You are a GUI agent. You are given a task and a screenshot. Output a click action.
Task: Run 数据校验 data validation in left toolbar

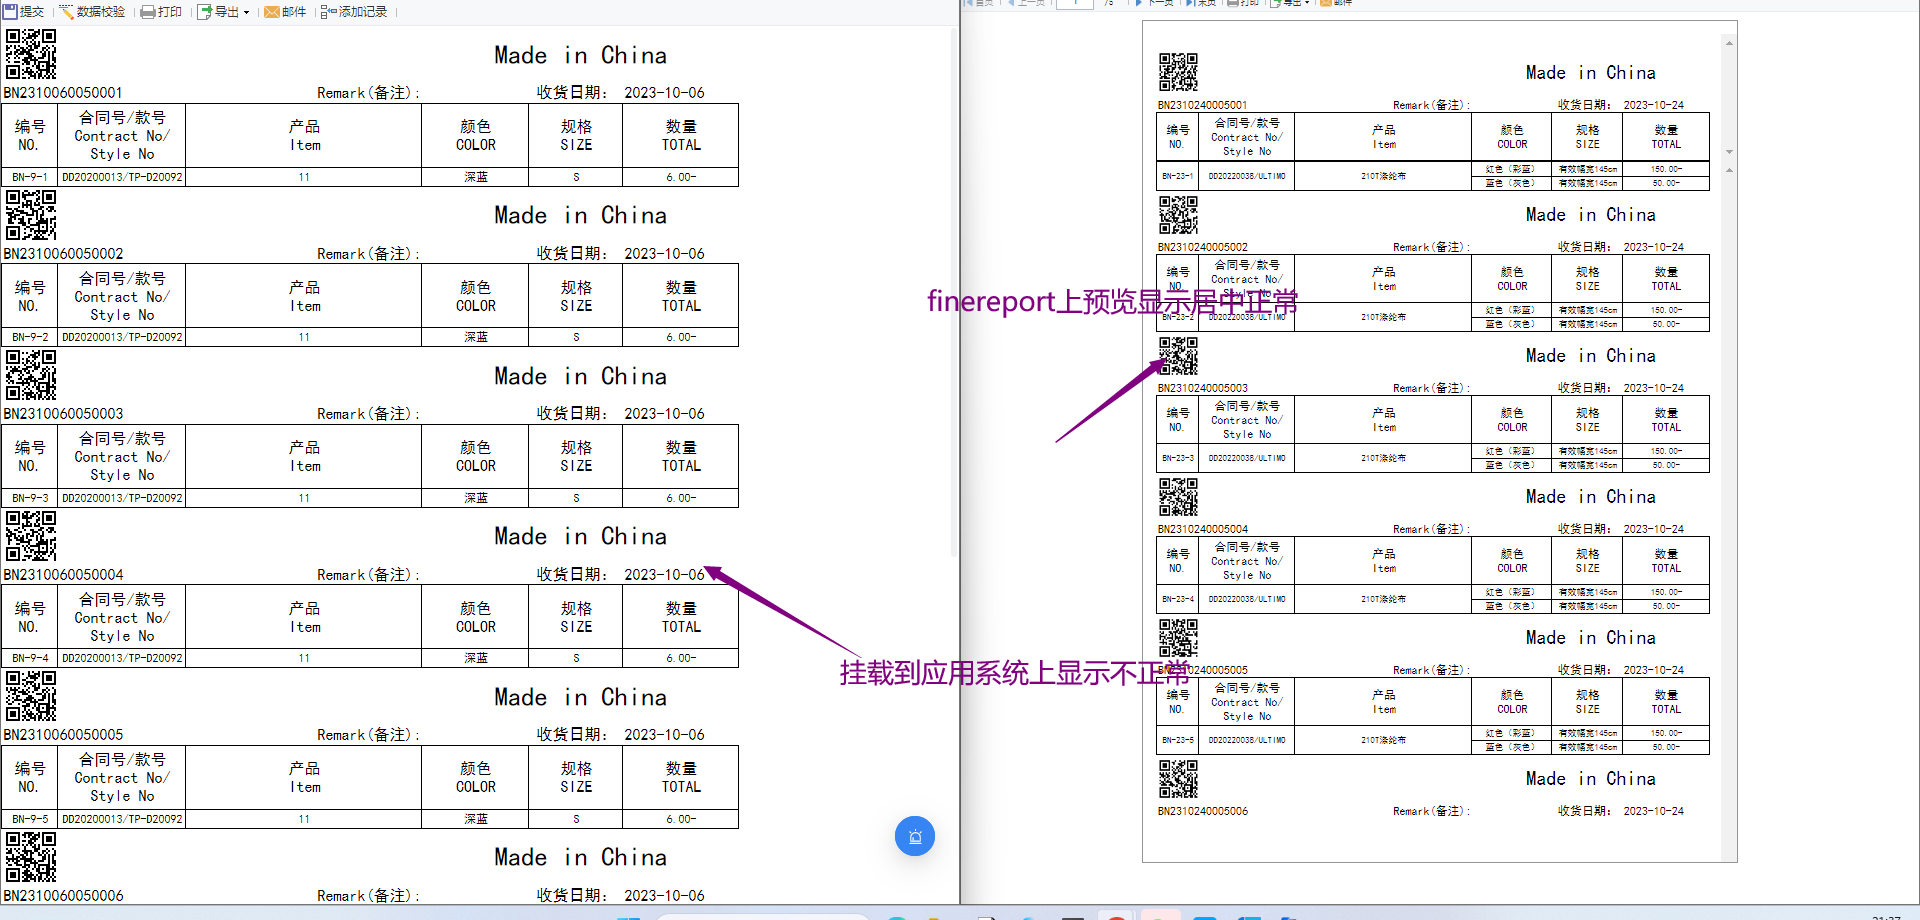[x=92, y=12]
